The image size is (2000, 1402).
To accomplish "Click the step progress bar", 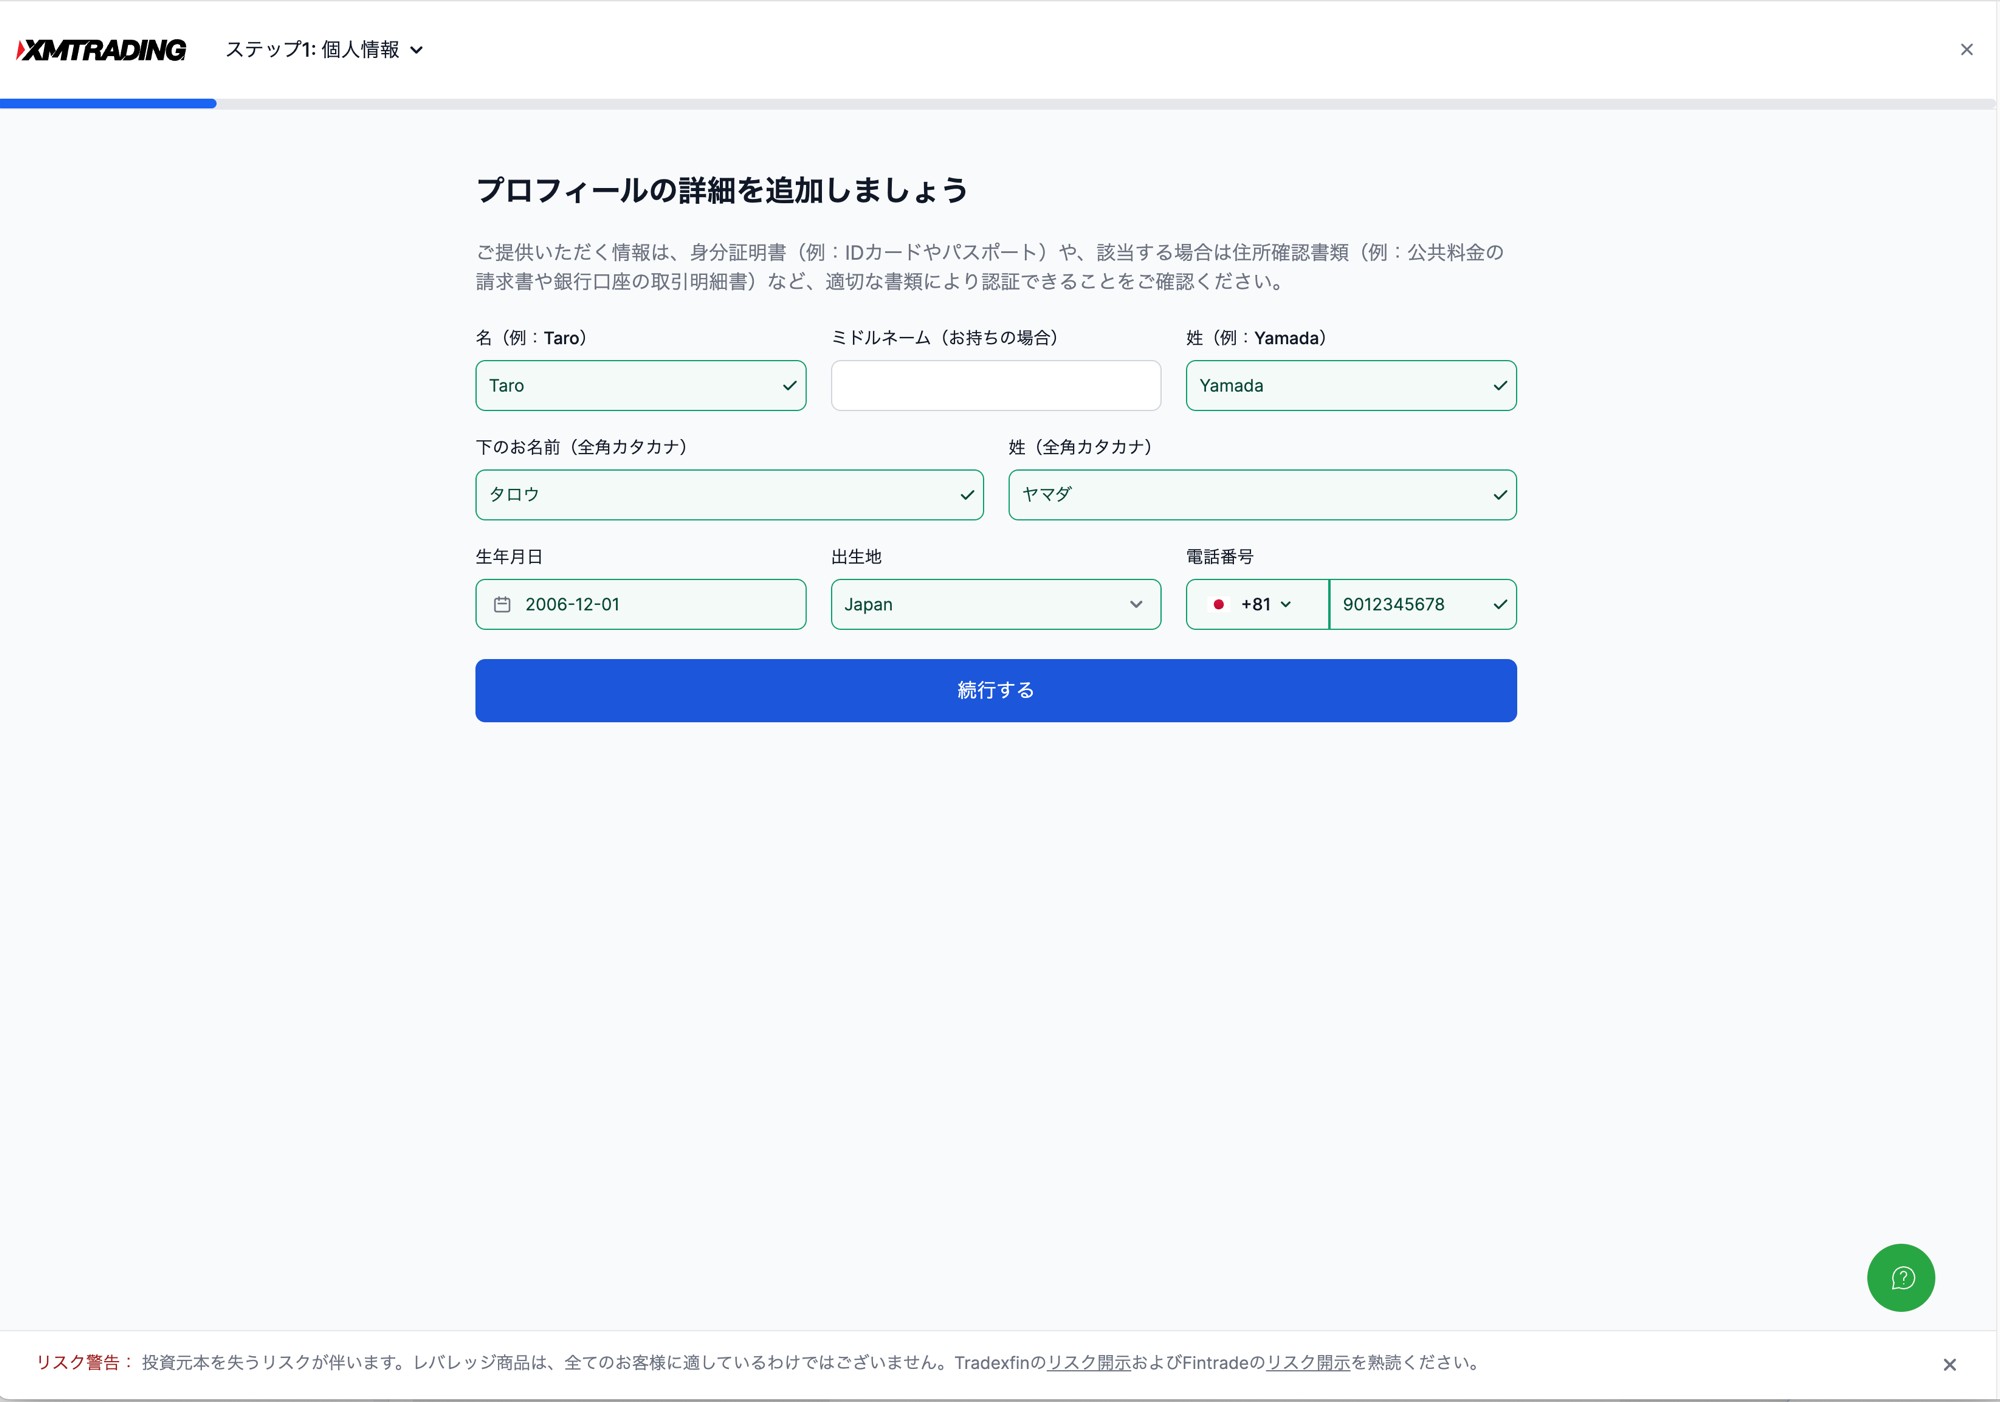I will [x=998, y=103].
